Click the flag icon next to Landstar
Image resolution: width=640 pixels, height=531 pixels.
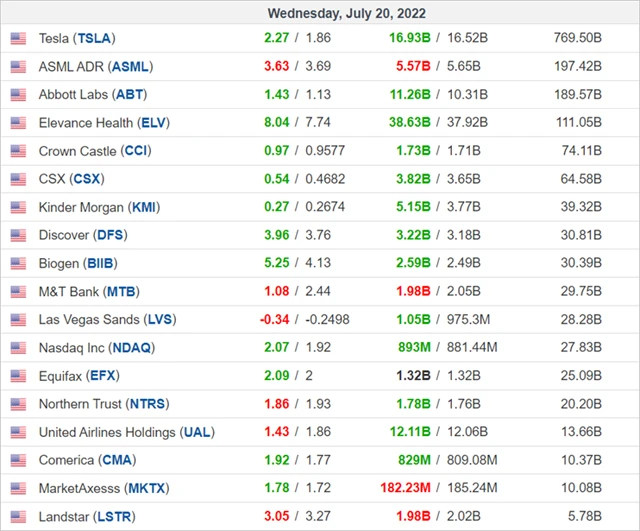click(x=18, y=517)
